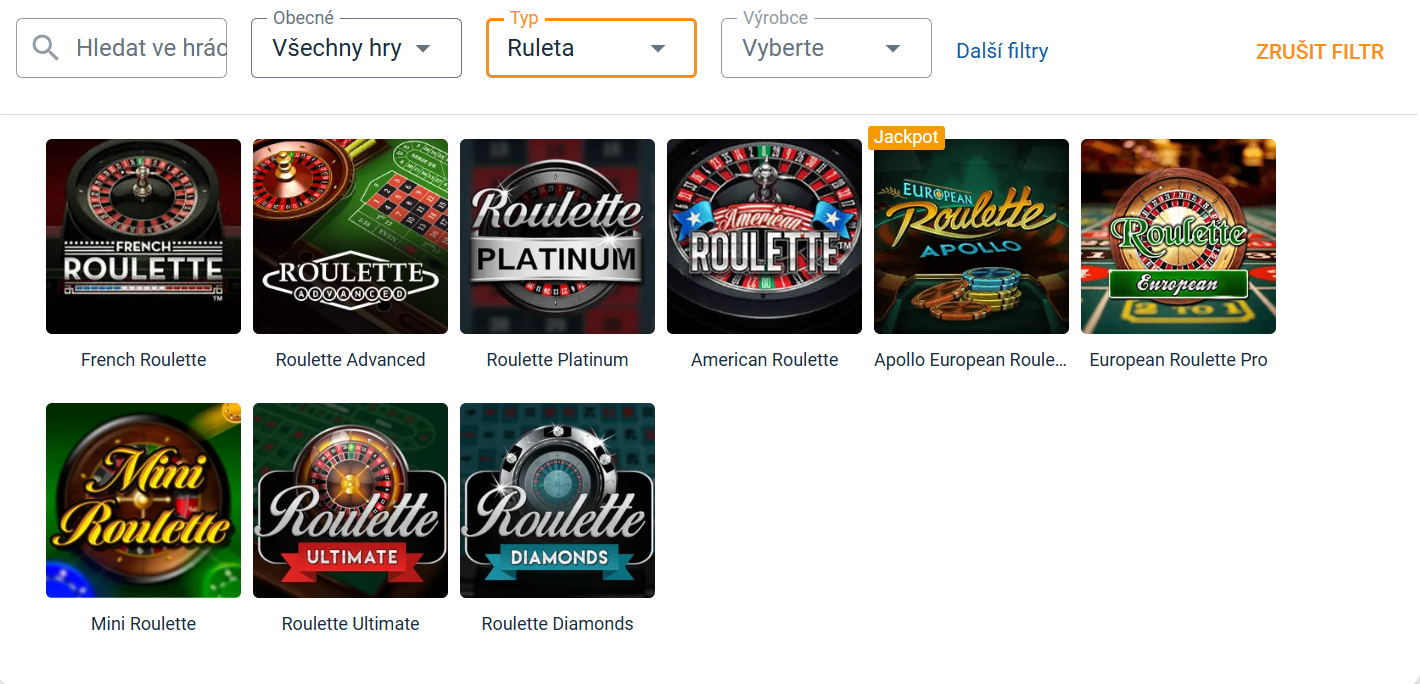Expand the Výrobce dropdown showing Vyberte
Screen dimensions: 1420x684
coord(826,48)
